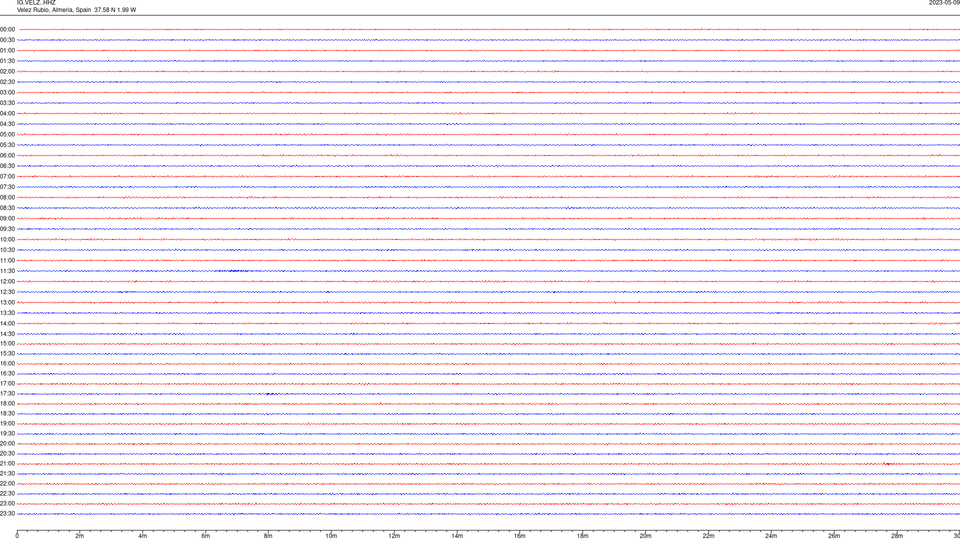Pick the 03:00 time label
Screen dimensions: 960x540
click(x=7, y=92)
